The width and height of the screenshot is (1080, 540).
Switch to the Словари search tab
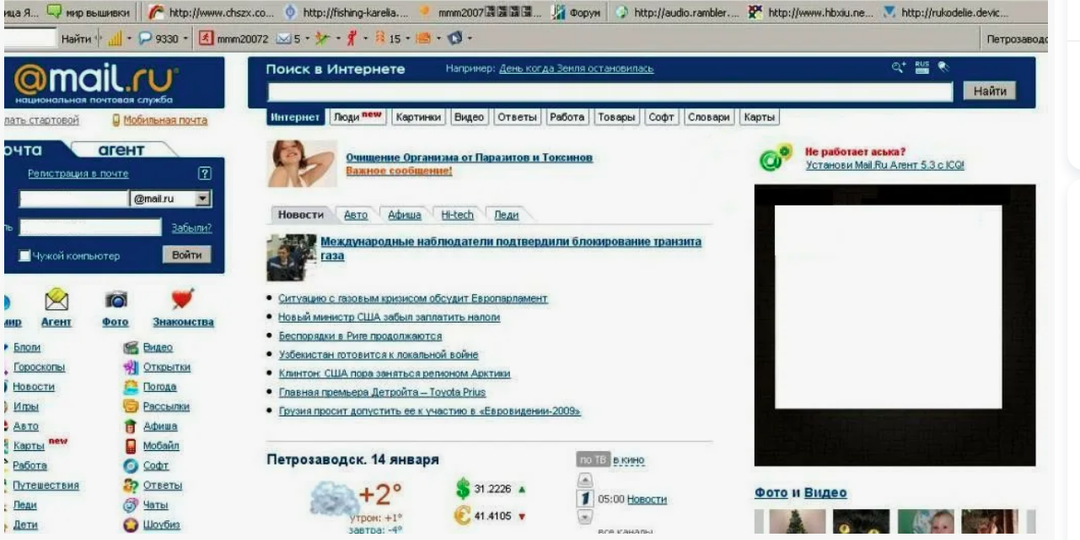coord(709,118)
